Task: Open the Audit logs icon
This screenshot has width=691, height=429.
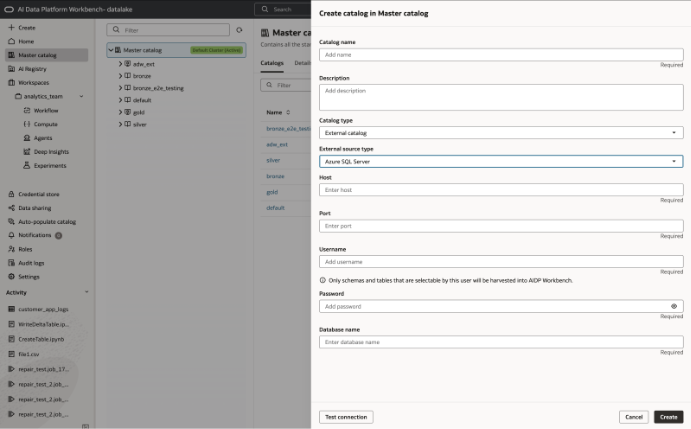Action: click(x=11, y=263)
